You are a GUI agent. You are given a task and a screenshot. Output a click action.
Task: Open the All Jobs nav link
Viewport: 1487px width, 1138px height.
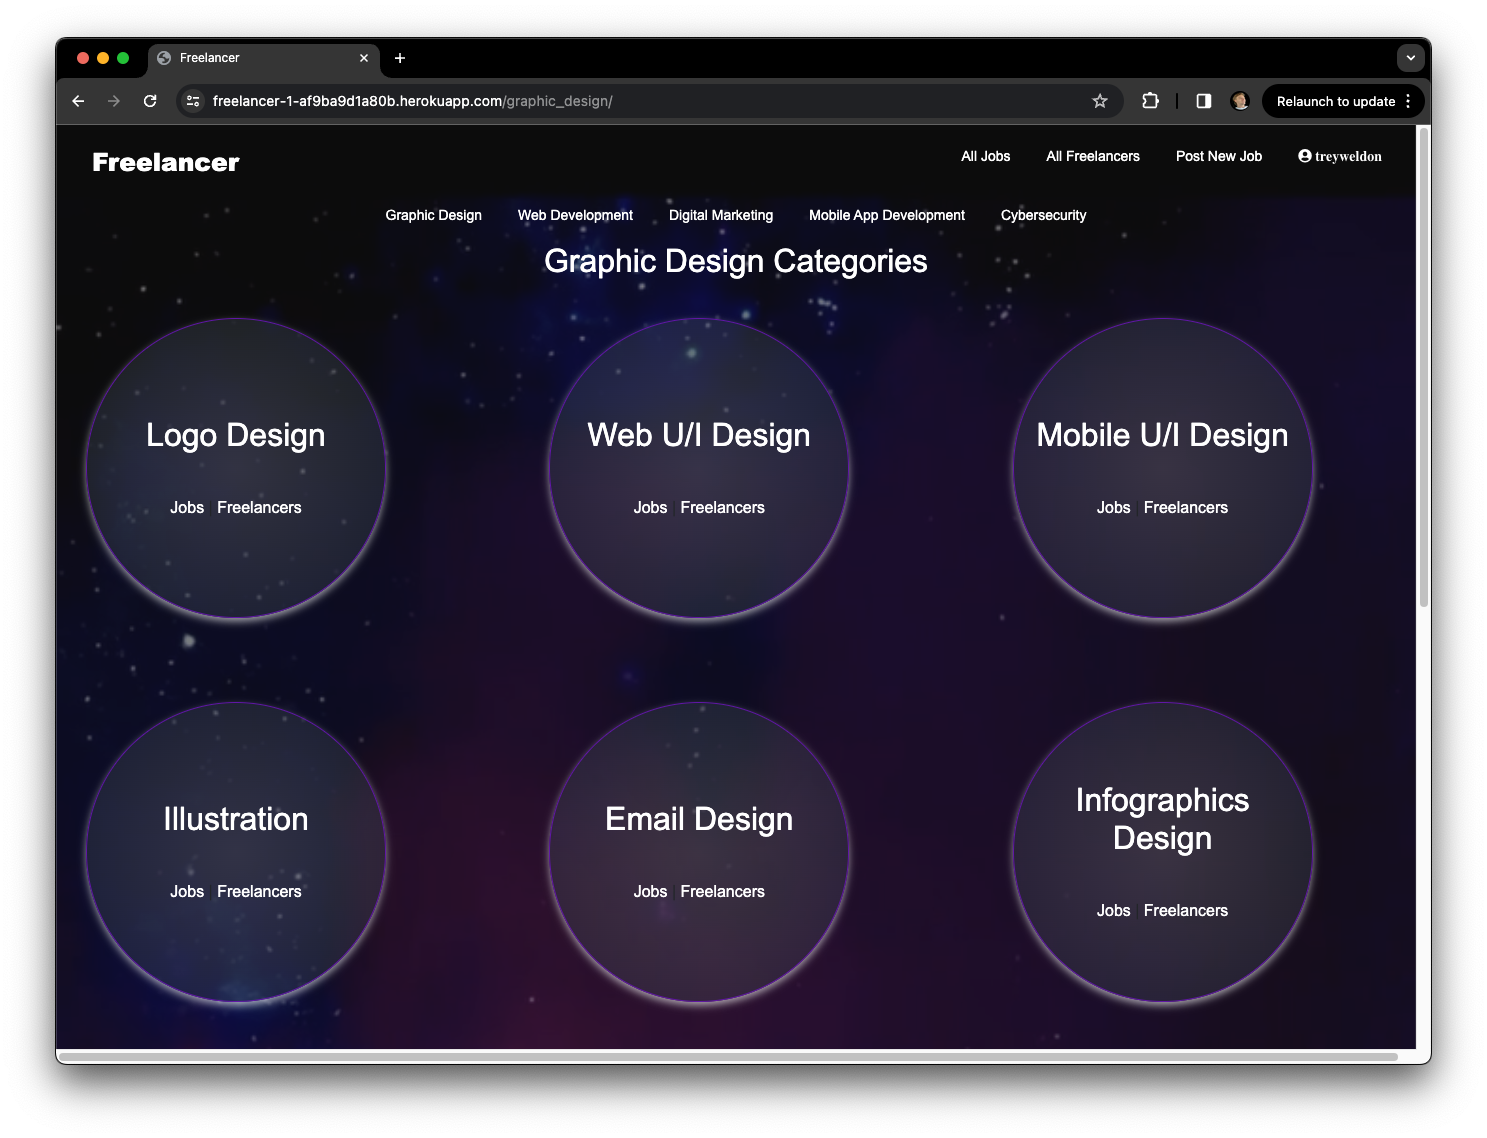[x=985, y=156]
